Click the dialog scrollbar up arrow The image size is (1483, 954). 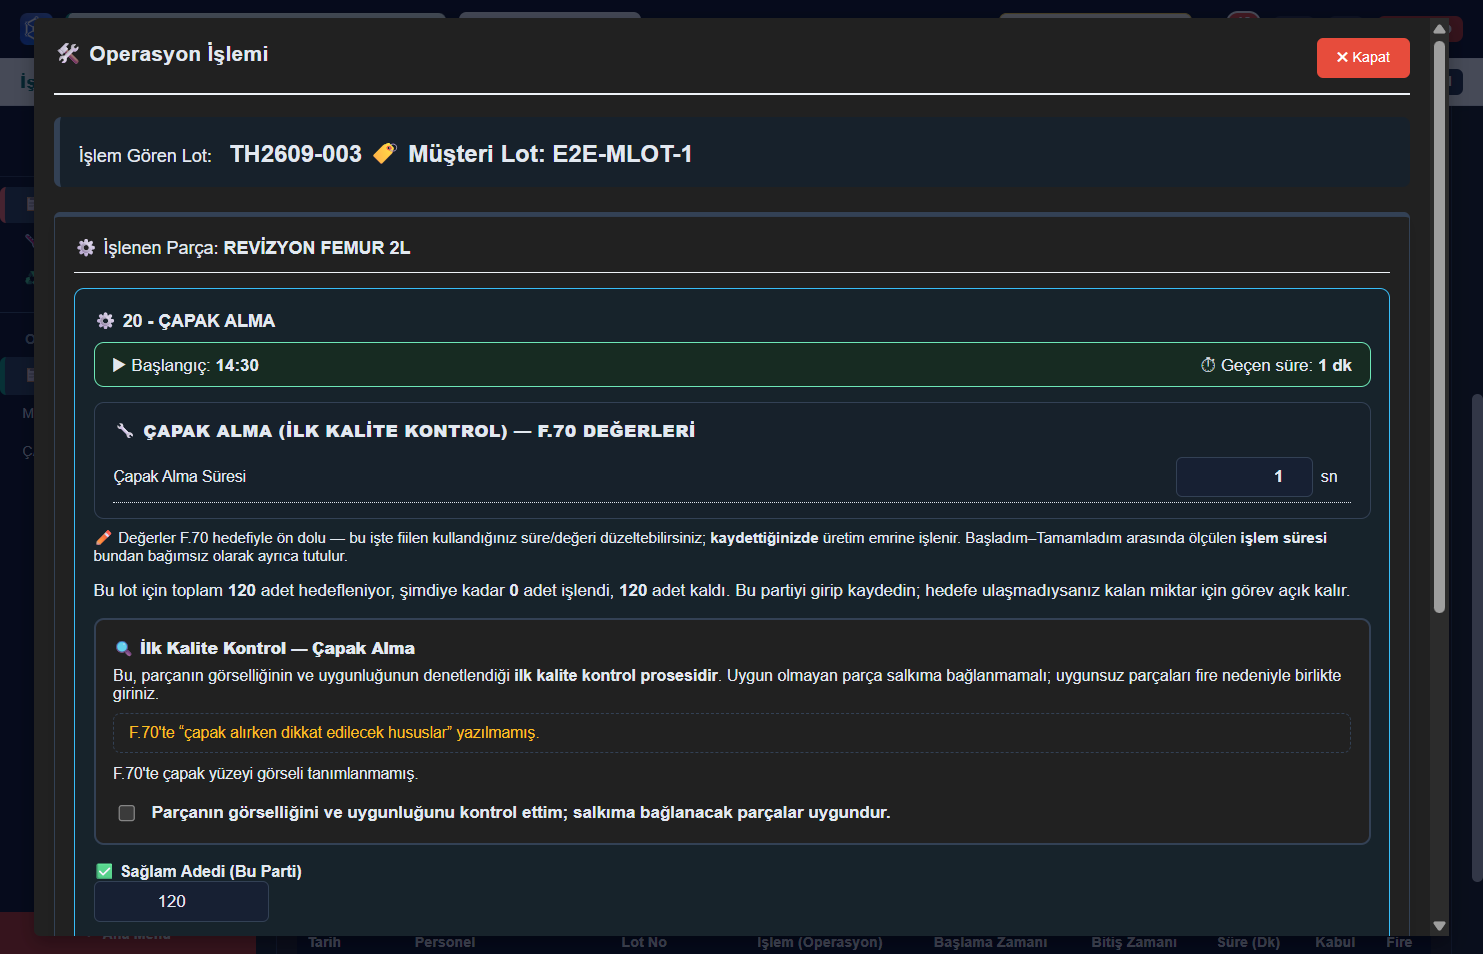pyautogui.click(x=1440, y=29)
